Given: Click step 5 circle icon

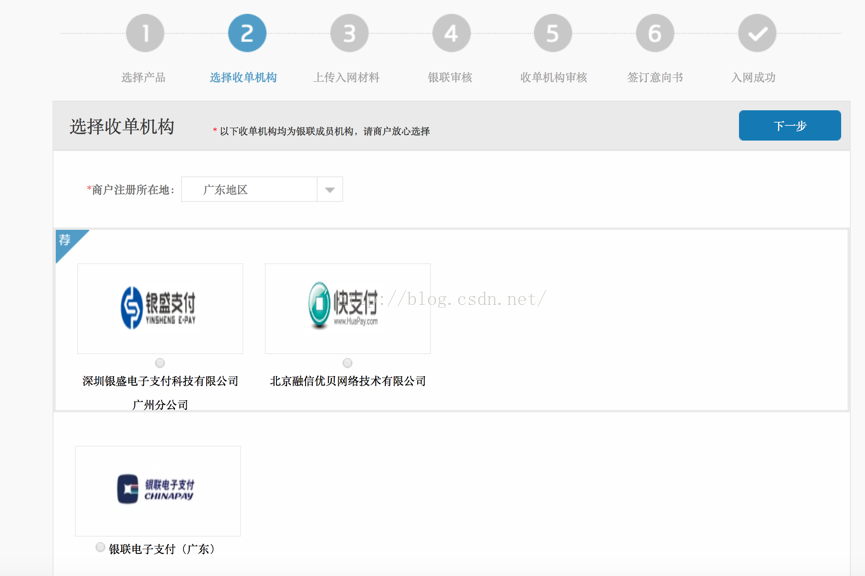Looking at the screenshot, I should [553, 33].
